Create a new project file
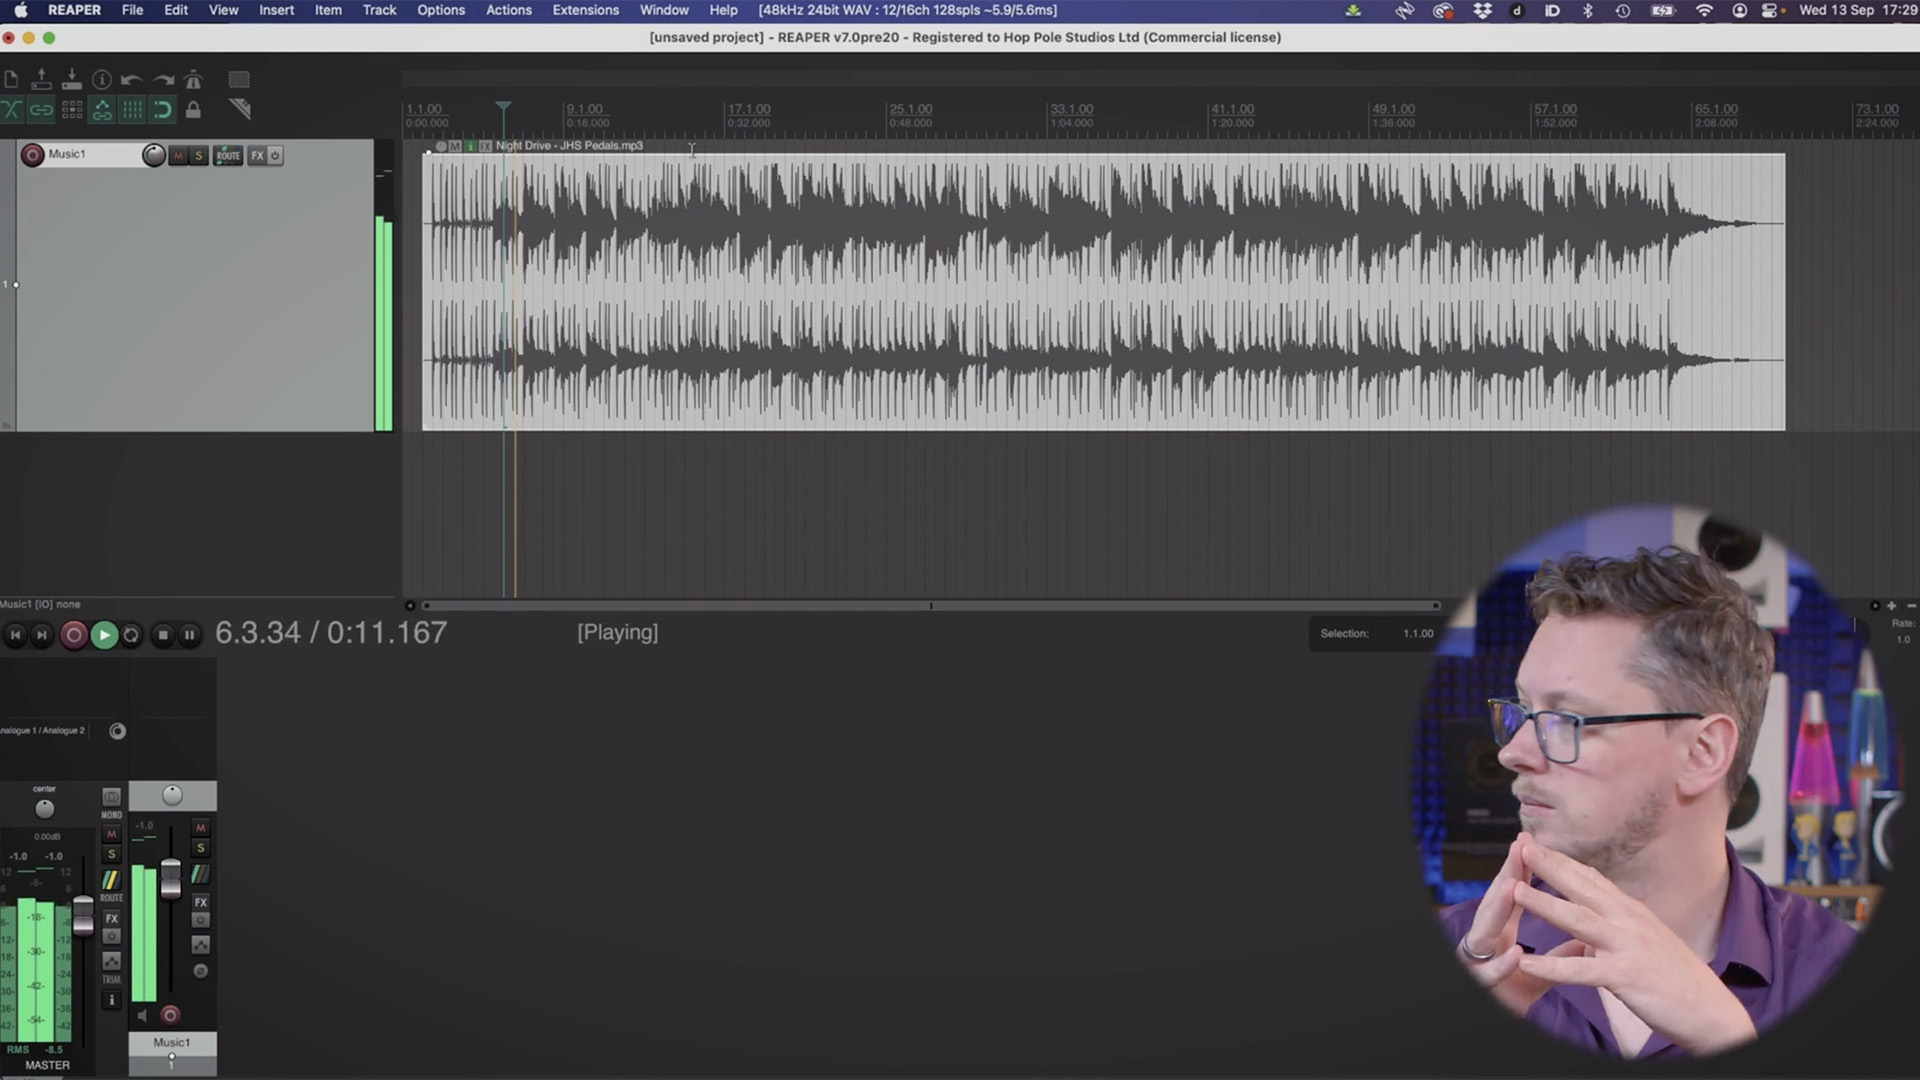This screenshot has width=1920, height=1080. (11, 79)
